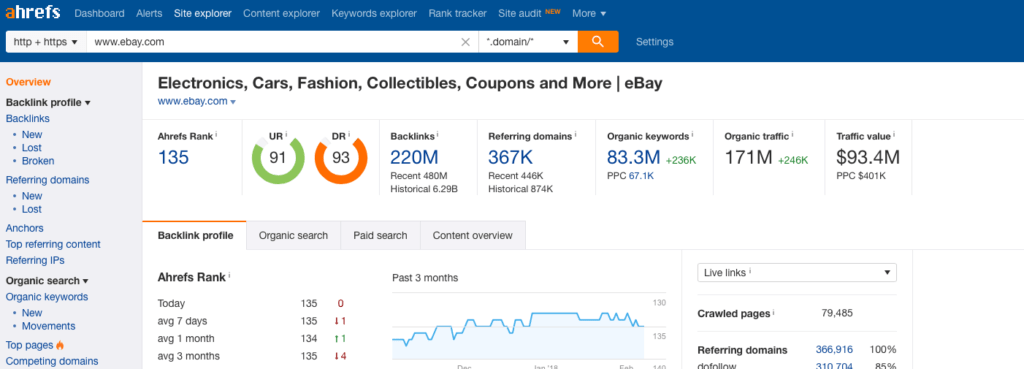Collapse the Backlink profile sidebar section
Screen dimensions: 1024x369
[48, 103]
